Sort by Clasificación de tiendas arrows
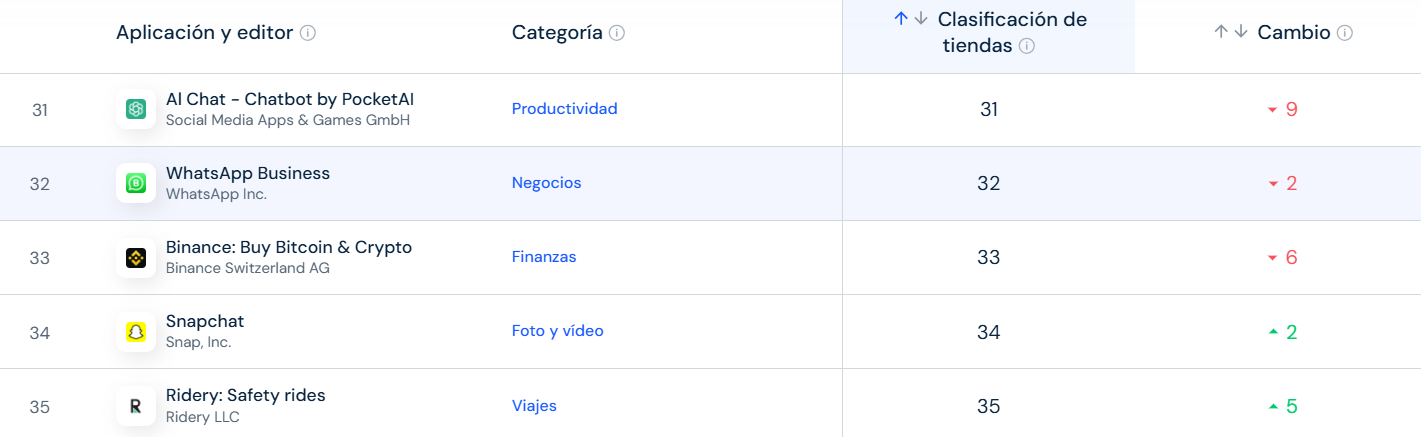Image resolution: width=1421 pixels, height=437 pixels. (911, 19)
